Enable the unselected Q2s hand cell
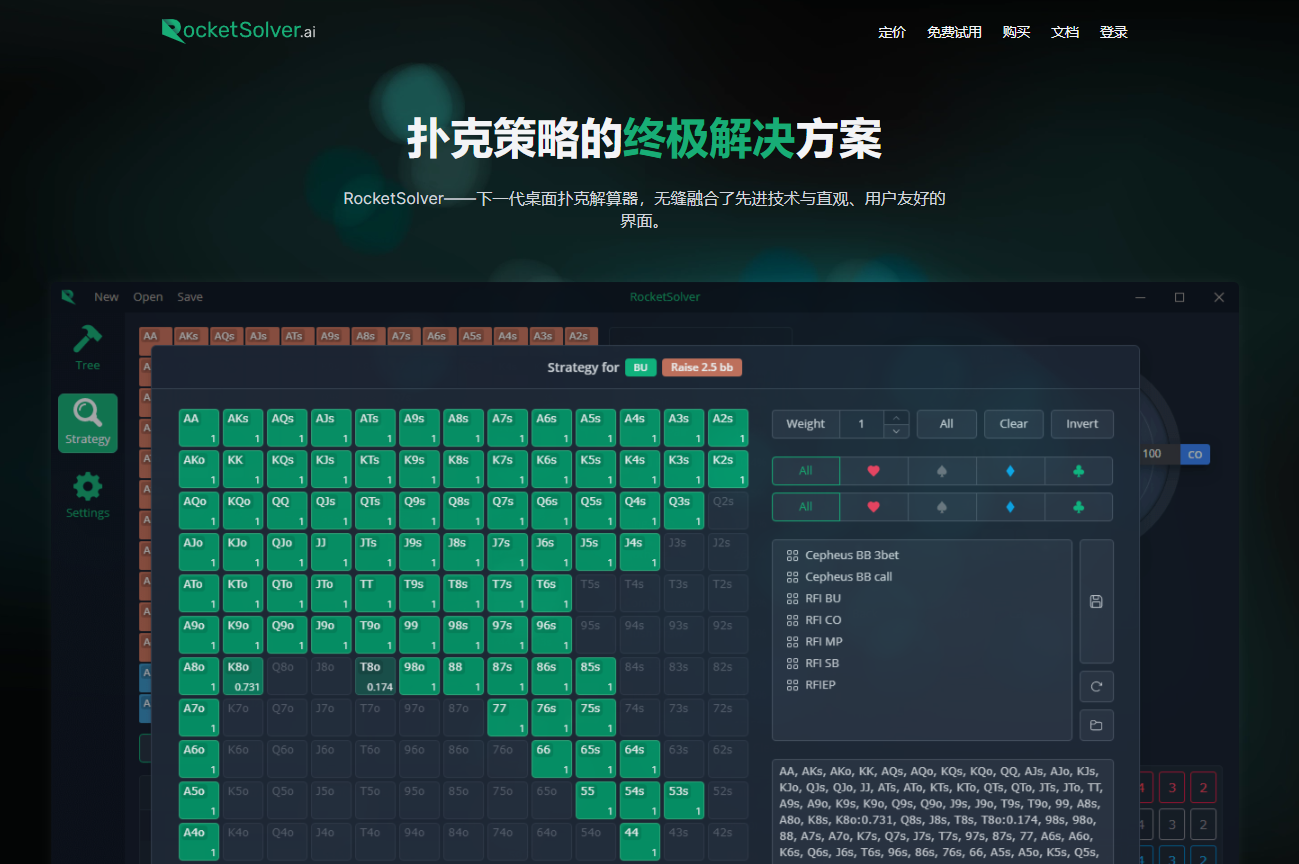 (x=728, y=511)
